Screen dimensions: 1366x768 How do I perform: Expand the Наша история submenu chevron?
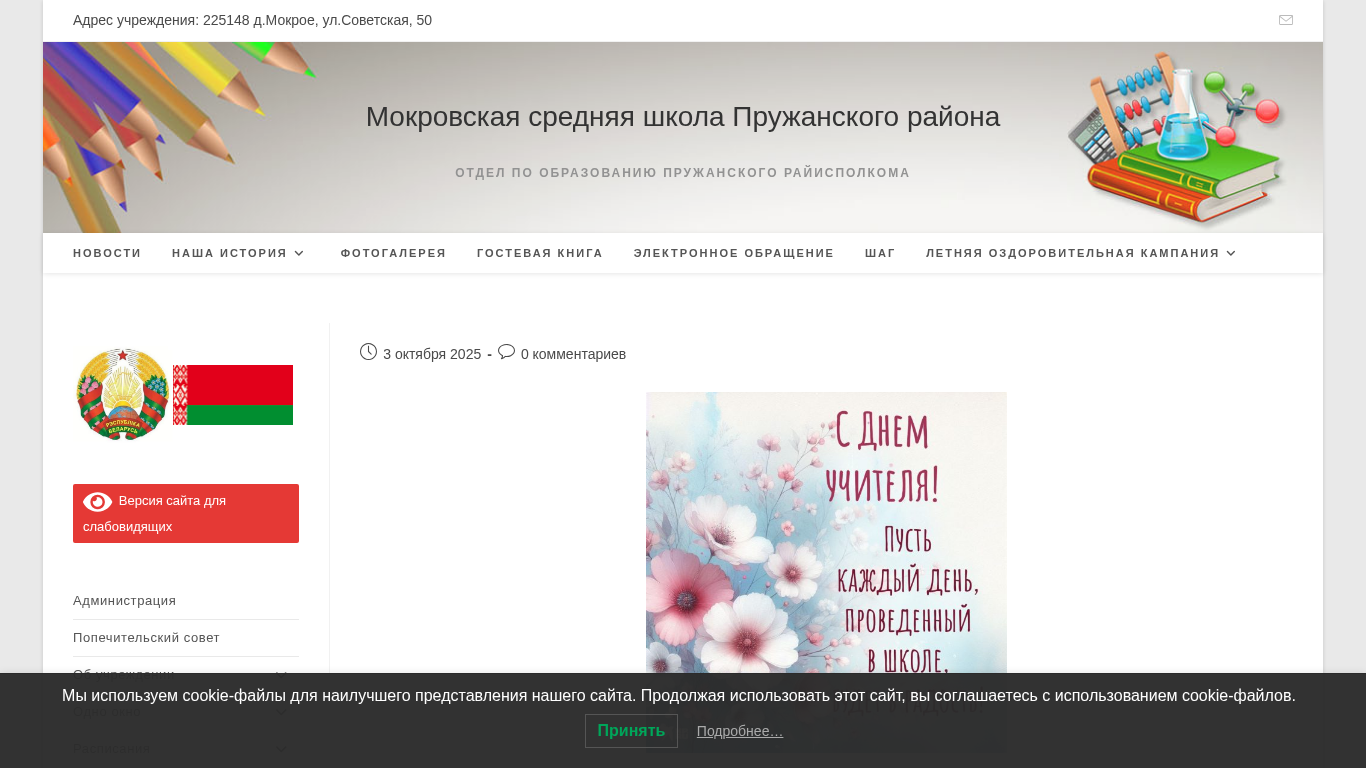298,253
